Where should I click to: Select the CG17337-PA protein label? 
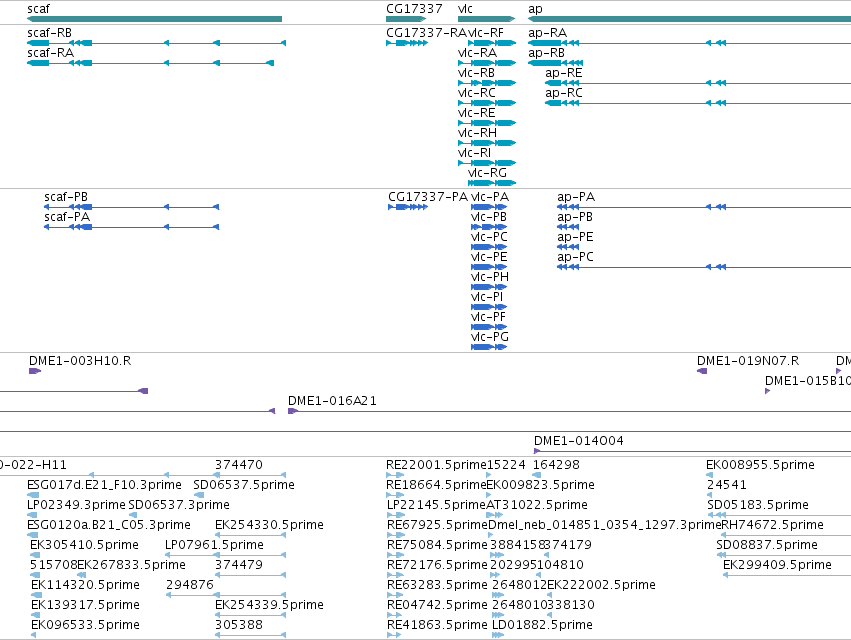tap(428, 197)
